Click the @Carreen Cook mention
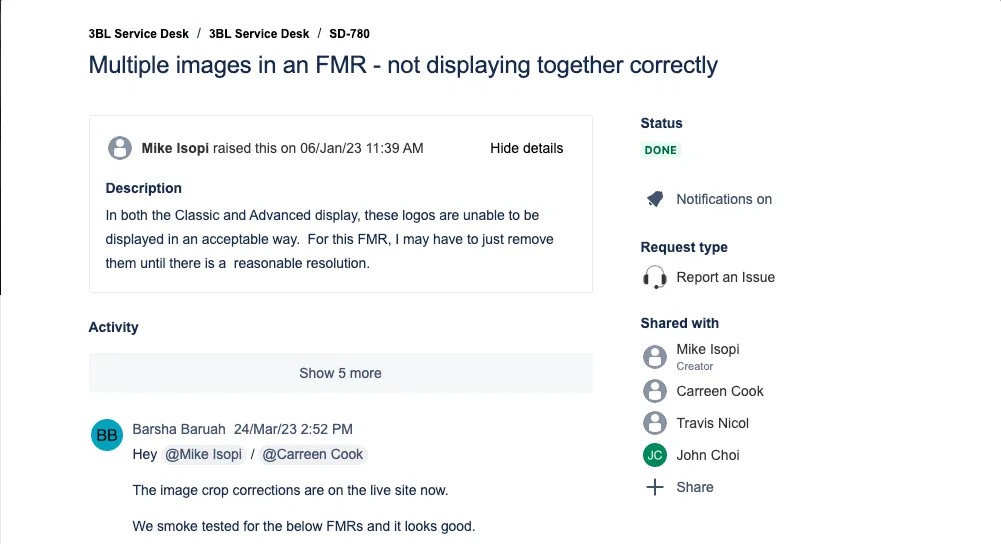 313,454
